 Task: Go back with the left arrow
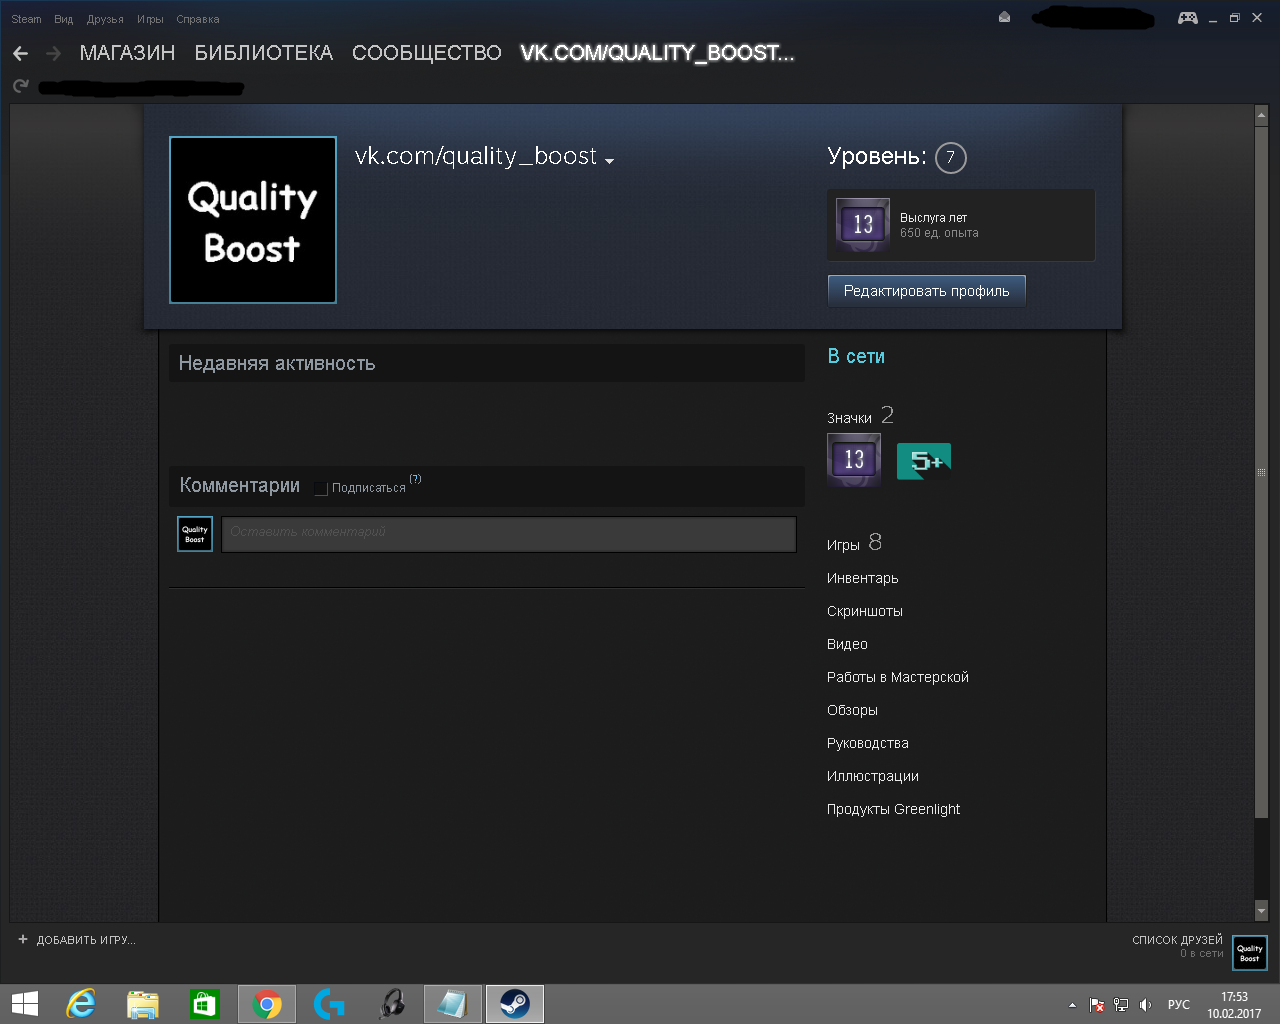click(21, 54)
